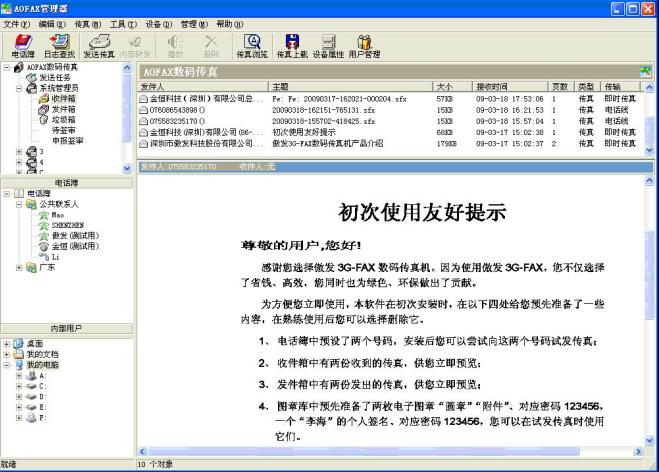Expand the 桌面 node

pos(7,344)
